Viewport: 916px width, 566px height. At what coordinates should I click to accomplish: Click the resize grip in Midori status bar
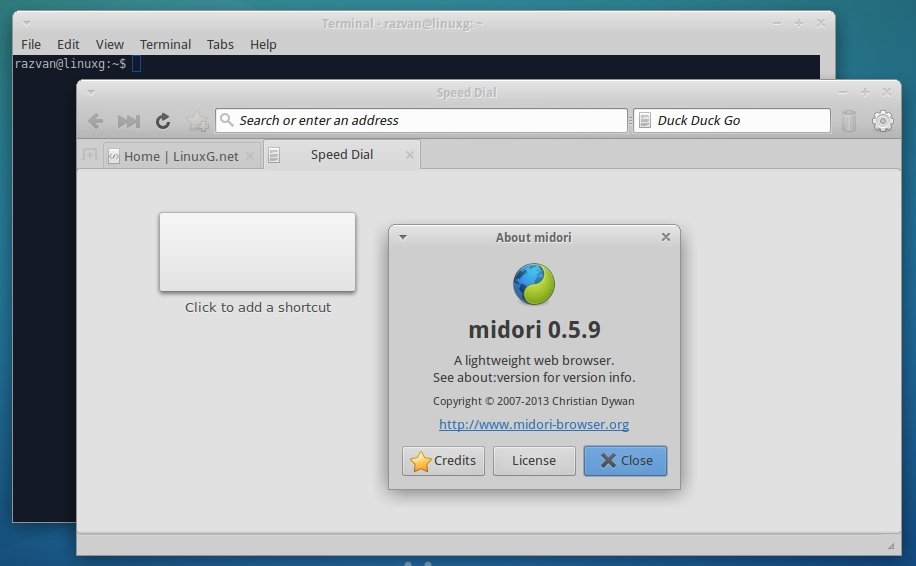(x=891, y=546)
